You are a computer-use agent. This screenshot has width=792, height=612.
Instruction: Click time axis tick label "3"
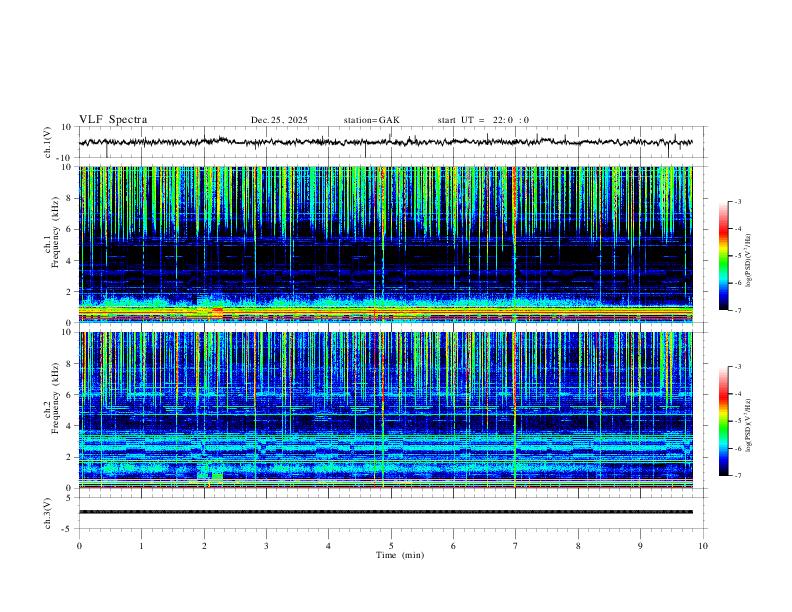pos(266,546)
